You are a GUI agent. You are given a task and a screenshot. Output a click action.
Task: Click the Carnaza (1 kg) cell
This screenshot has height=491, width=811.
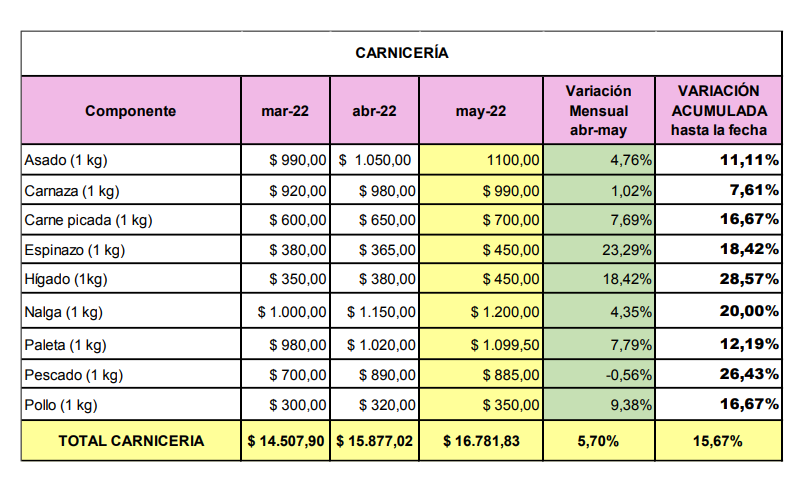pyautogui.click(x=70, y=190)
